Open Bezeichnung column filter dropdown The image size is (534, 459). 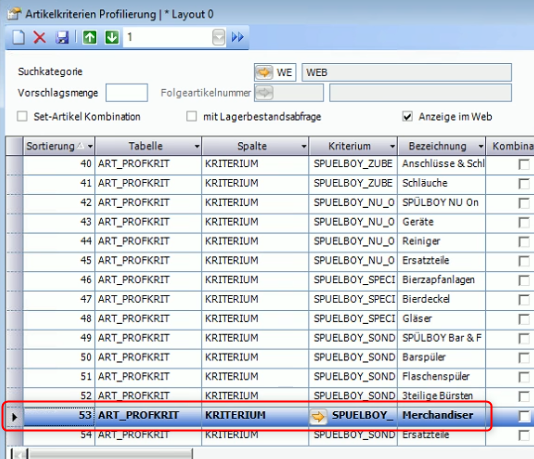click(x=481, y=146)
